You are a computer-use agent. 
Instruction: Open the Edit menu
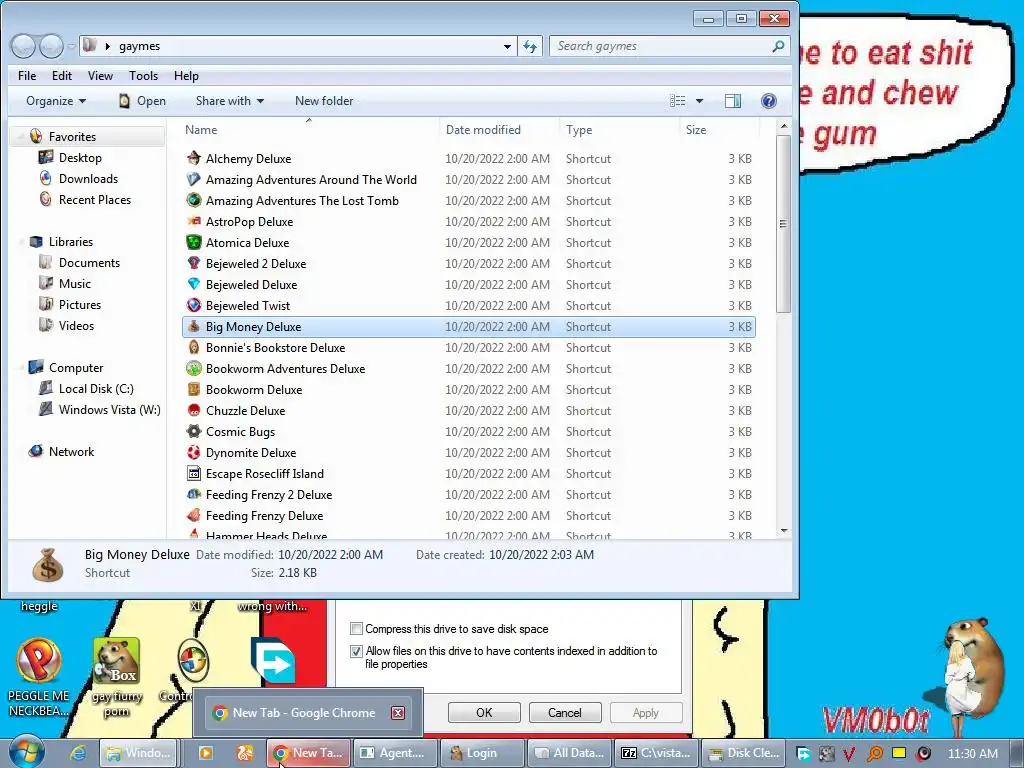click(62, 76)
